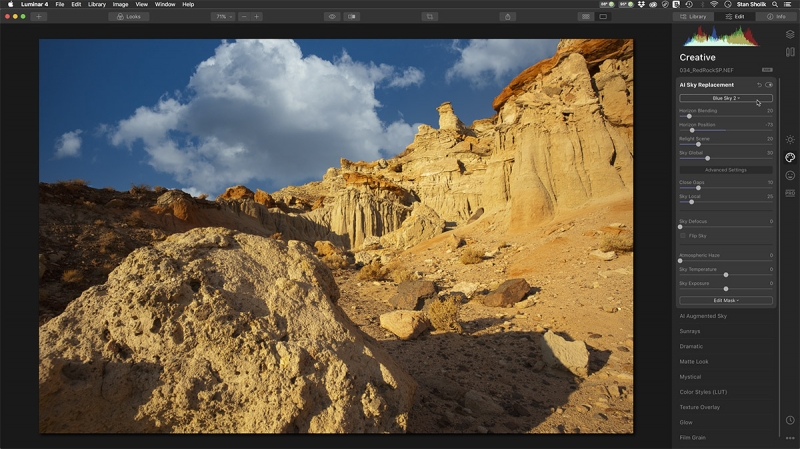Open the Help menu
This screenshot has width=800, height=449.
(x=188, y=4)
